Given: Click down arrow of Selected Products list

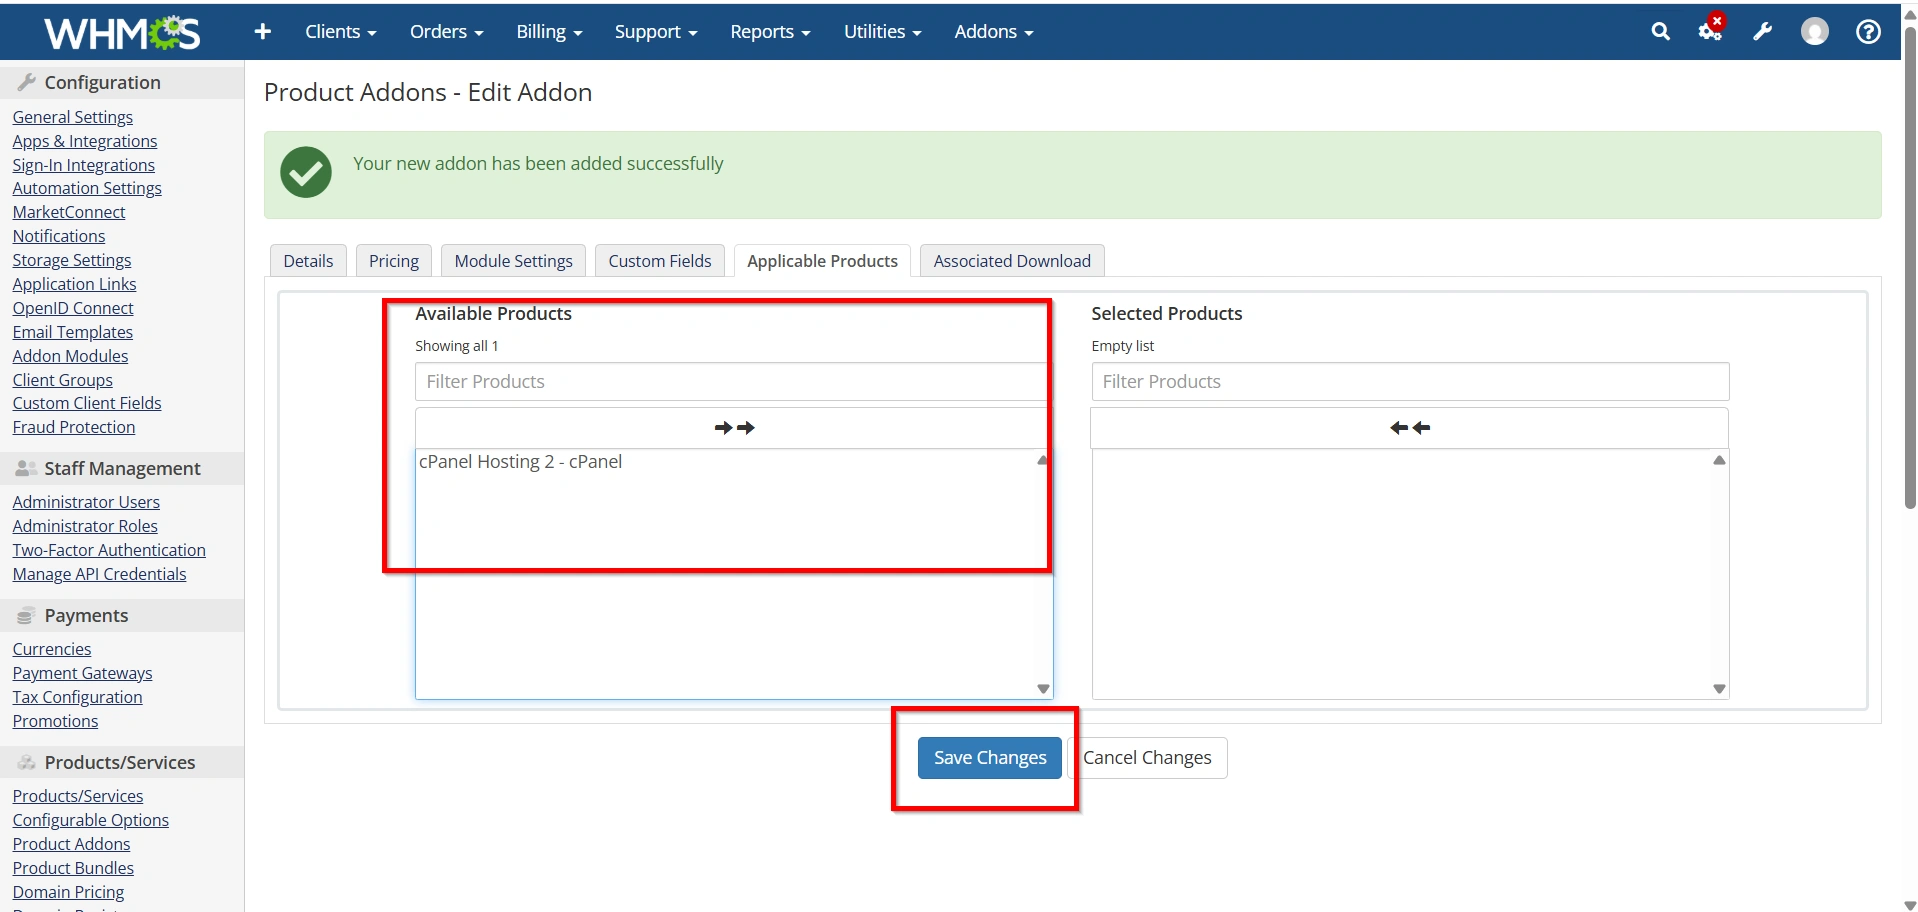Looking at the screenshot, I should pyautogui.click(x=1719, y=688).
